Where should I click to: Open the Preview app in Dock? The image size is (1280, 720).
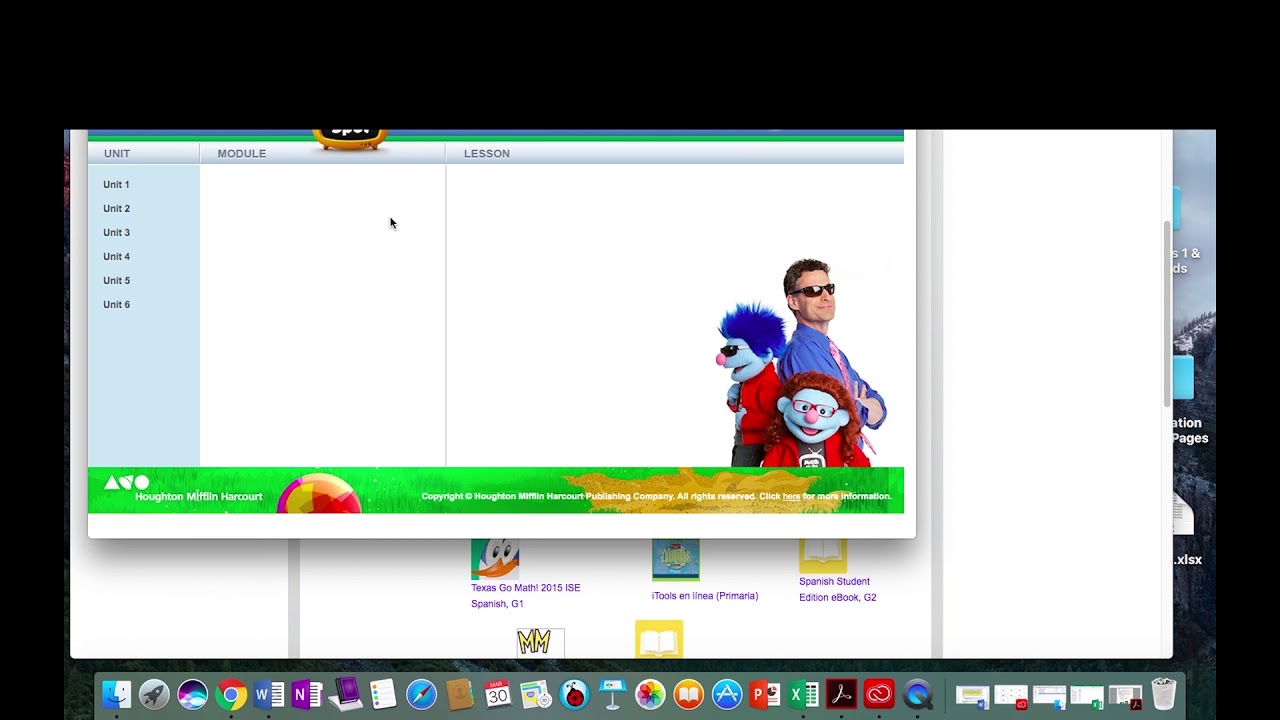[535, 694]
